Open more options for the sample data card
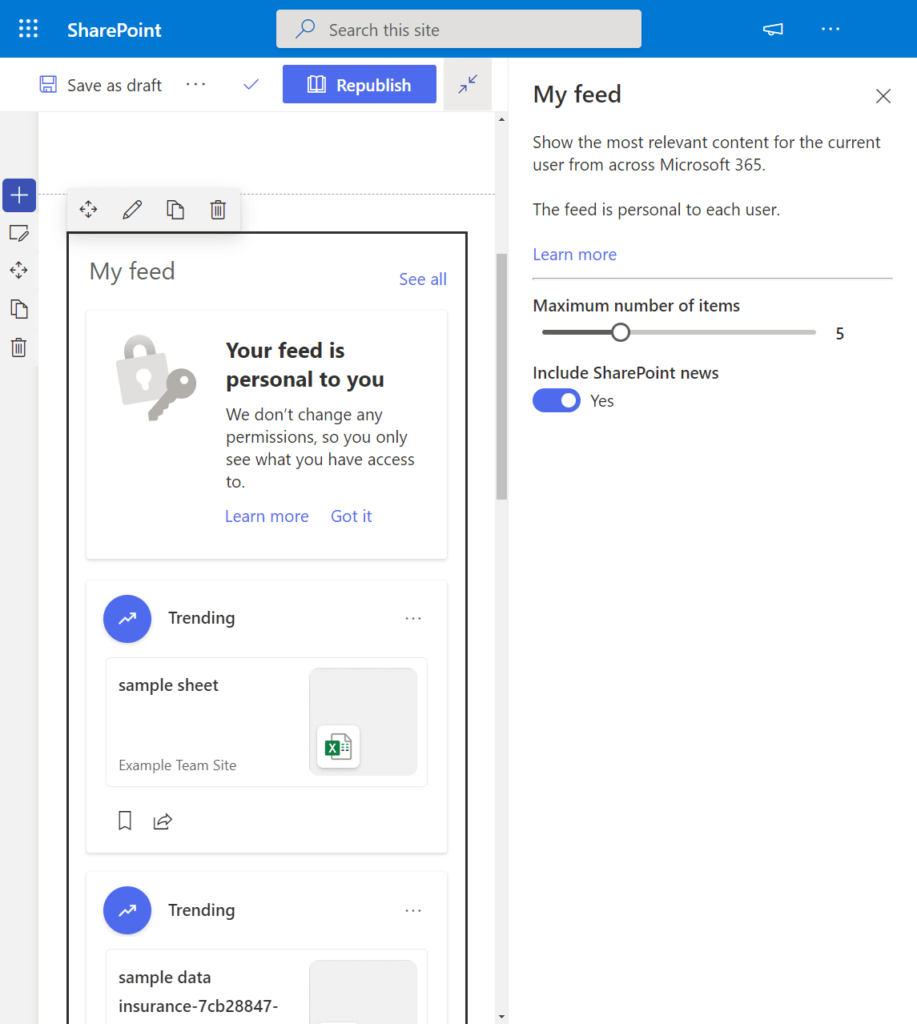The height and width of the screenshot is (1024, 917). click(x=413, y=910)
